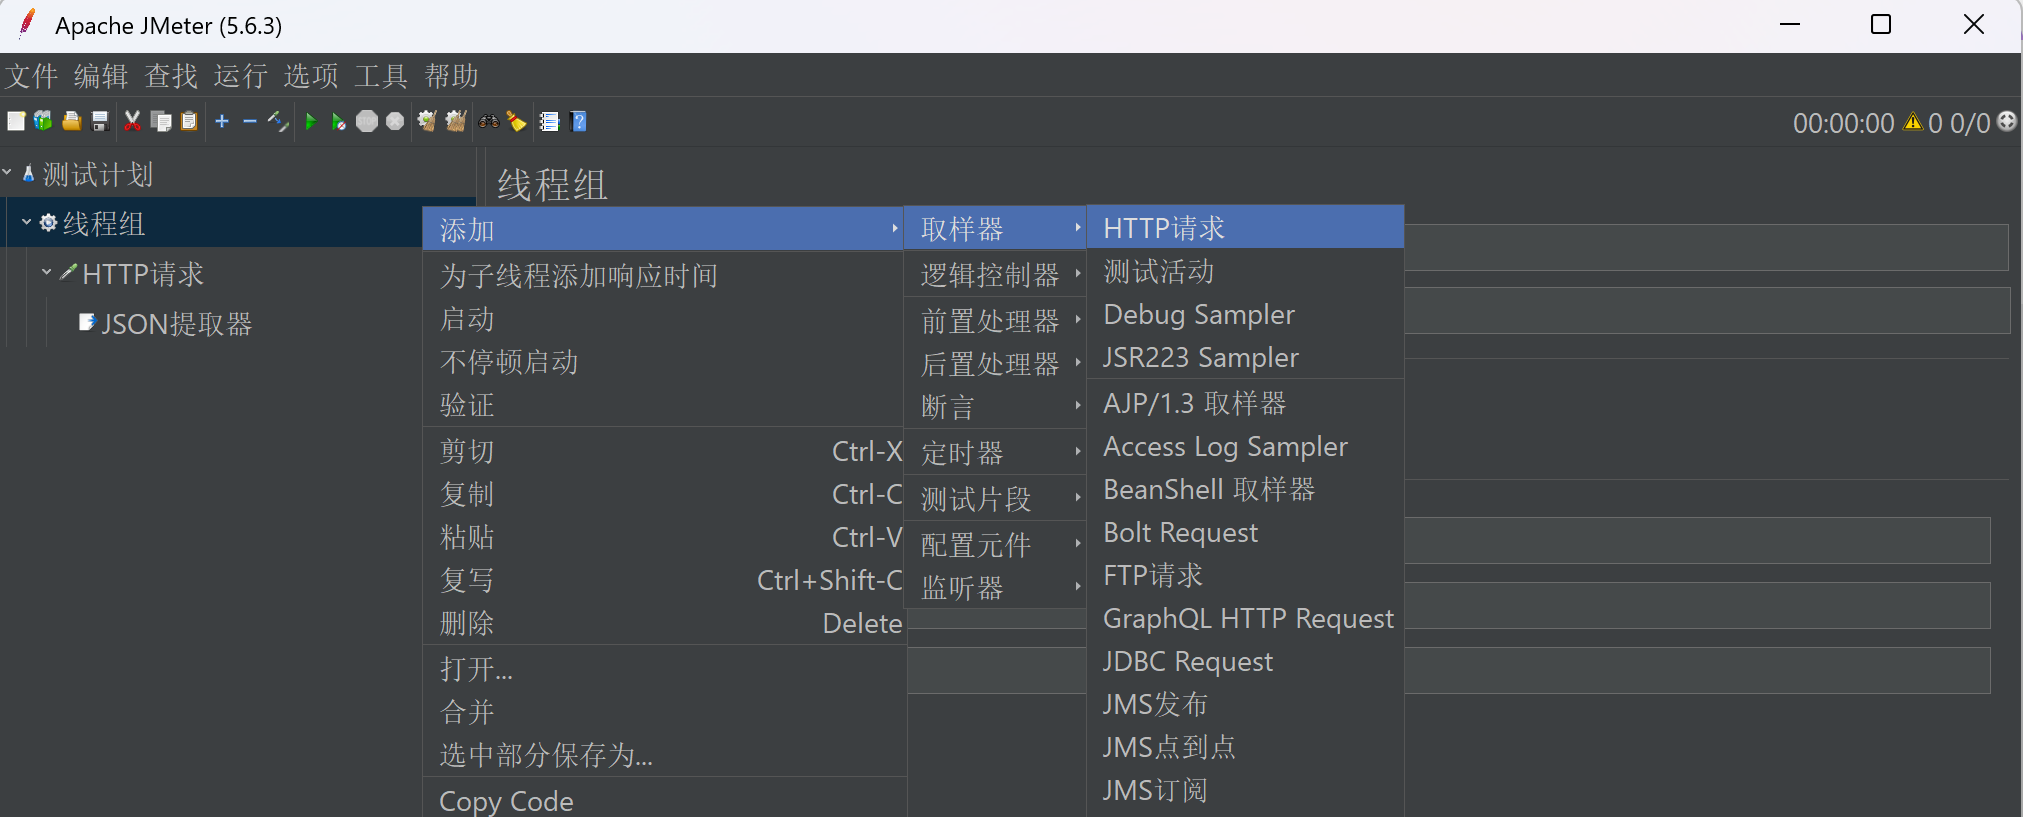
Task: Collapse all nodes with the minus icon
Action: 250,121
